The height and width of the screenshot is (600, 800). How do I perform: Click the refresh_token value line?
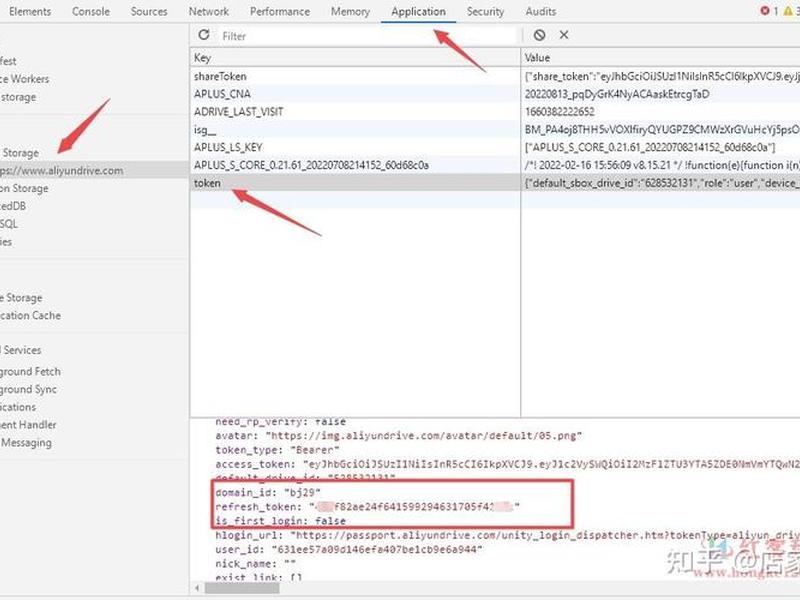tap(367, 507)
